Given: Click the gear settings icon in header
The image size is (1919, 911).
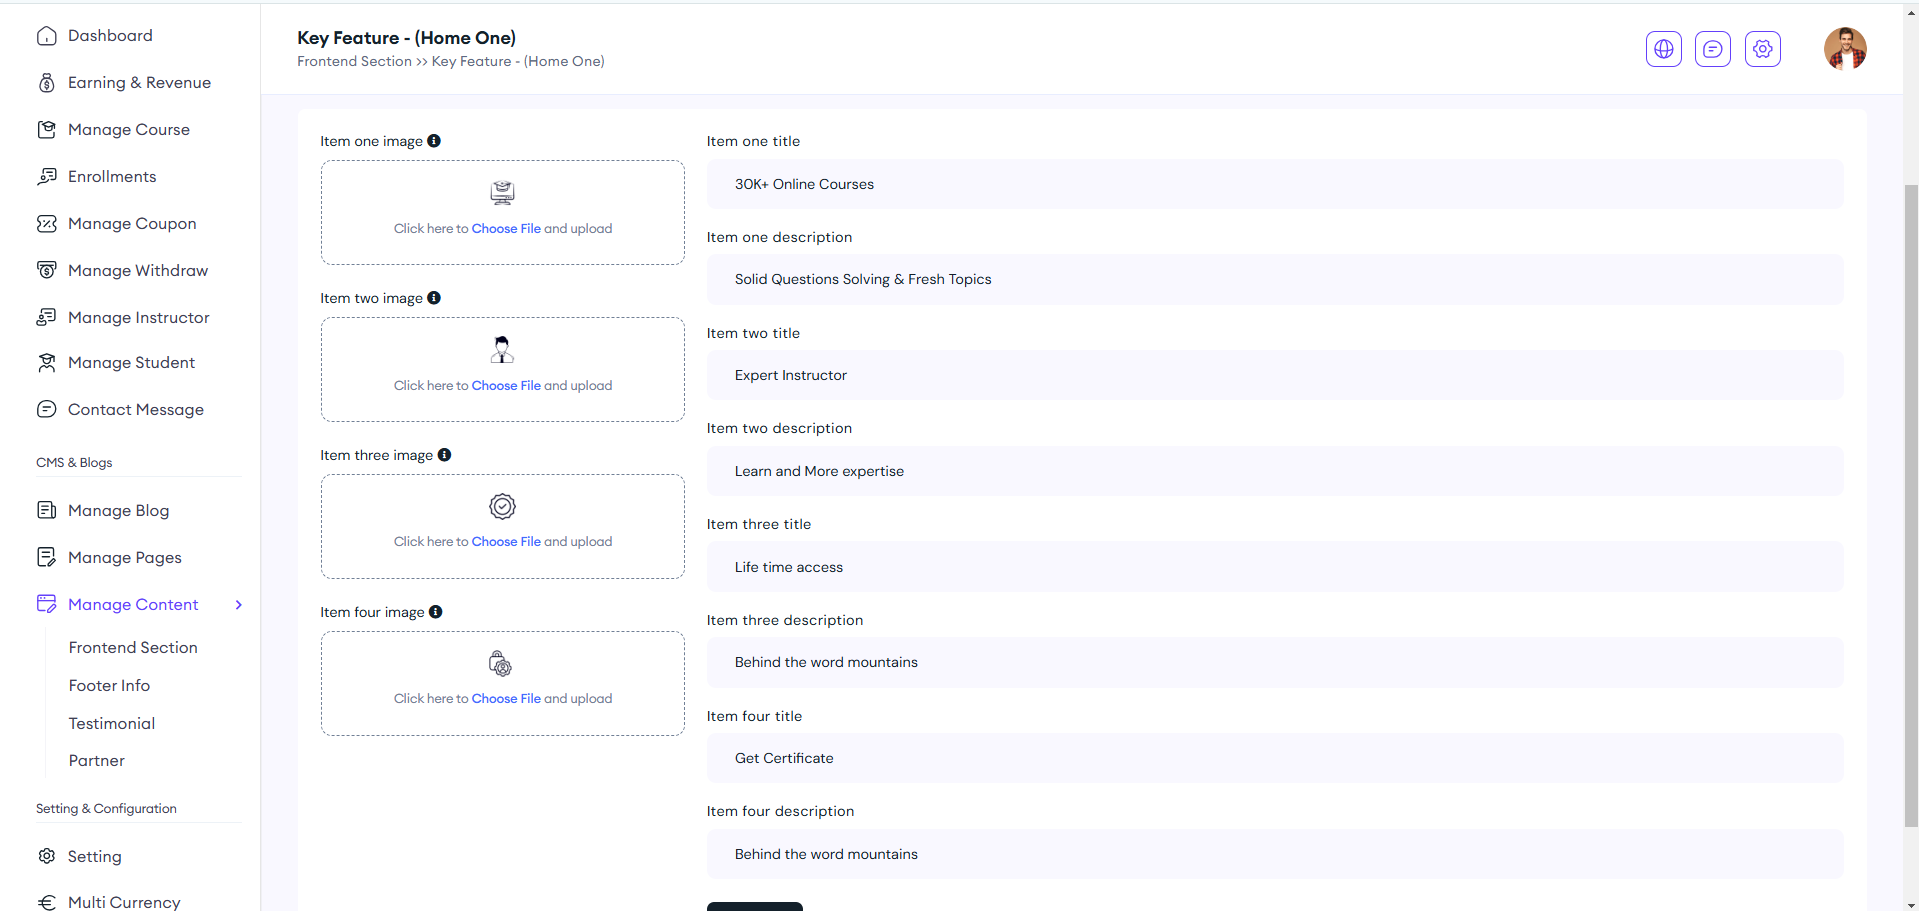Looking at the screenshot, I should click(x=1762, y=49).
